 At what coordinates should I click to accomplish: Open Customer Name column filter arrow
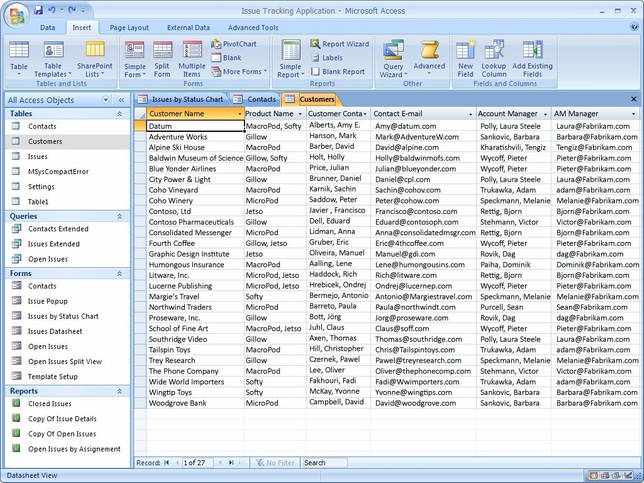[240, 114]
